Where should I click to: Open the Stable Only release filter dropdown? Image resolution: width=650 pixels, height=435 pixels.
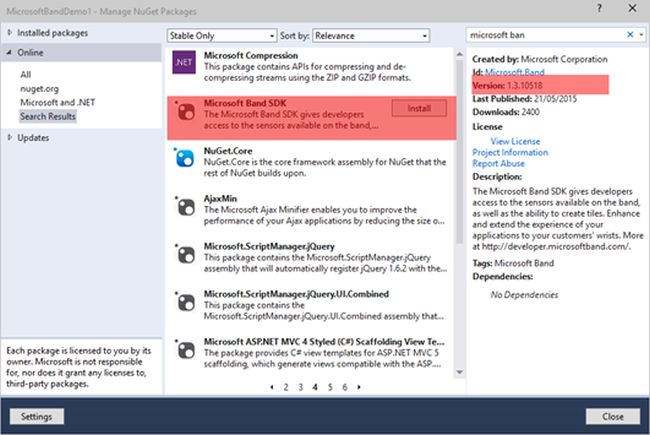222,36
